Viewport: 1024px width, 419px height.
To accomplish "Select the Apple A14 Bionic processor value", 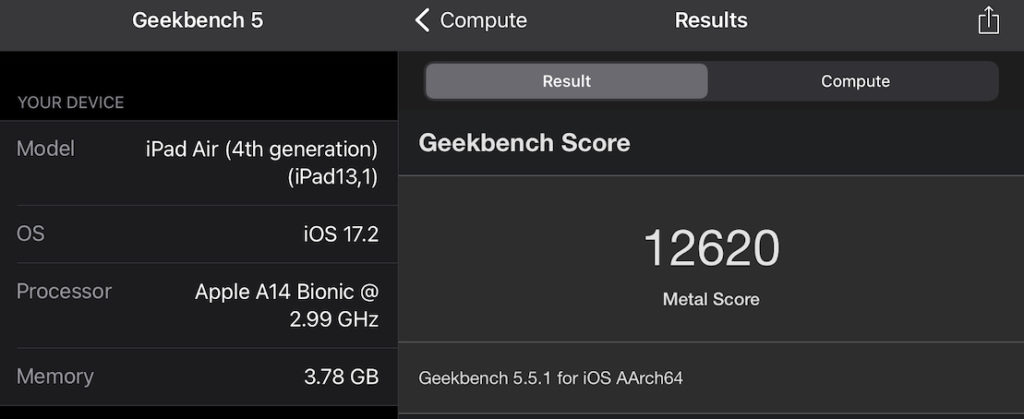I will (287, 305).
